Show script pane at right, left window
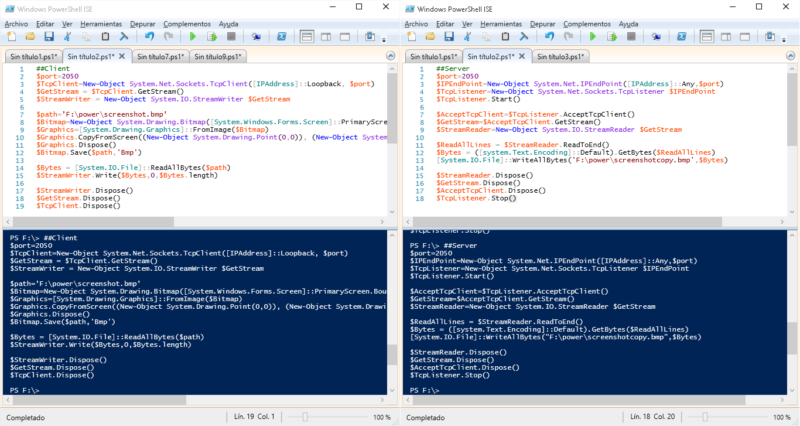Viewport: 800px width, 426px height. click(326, 36)
